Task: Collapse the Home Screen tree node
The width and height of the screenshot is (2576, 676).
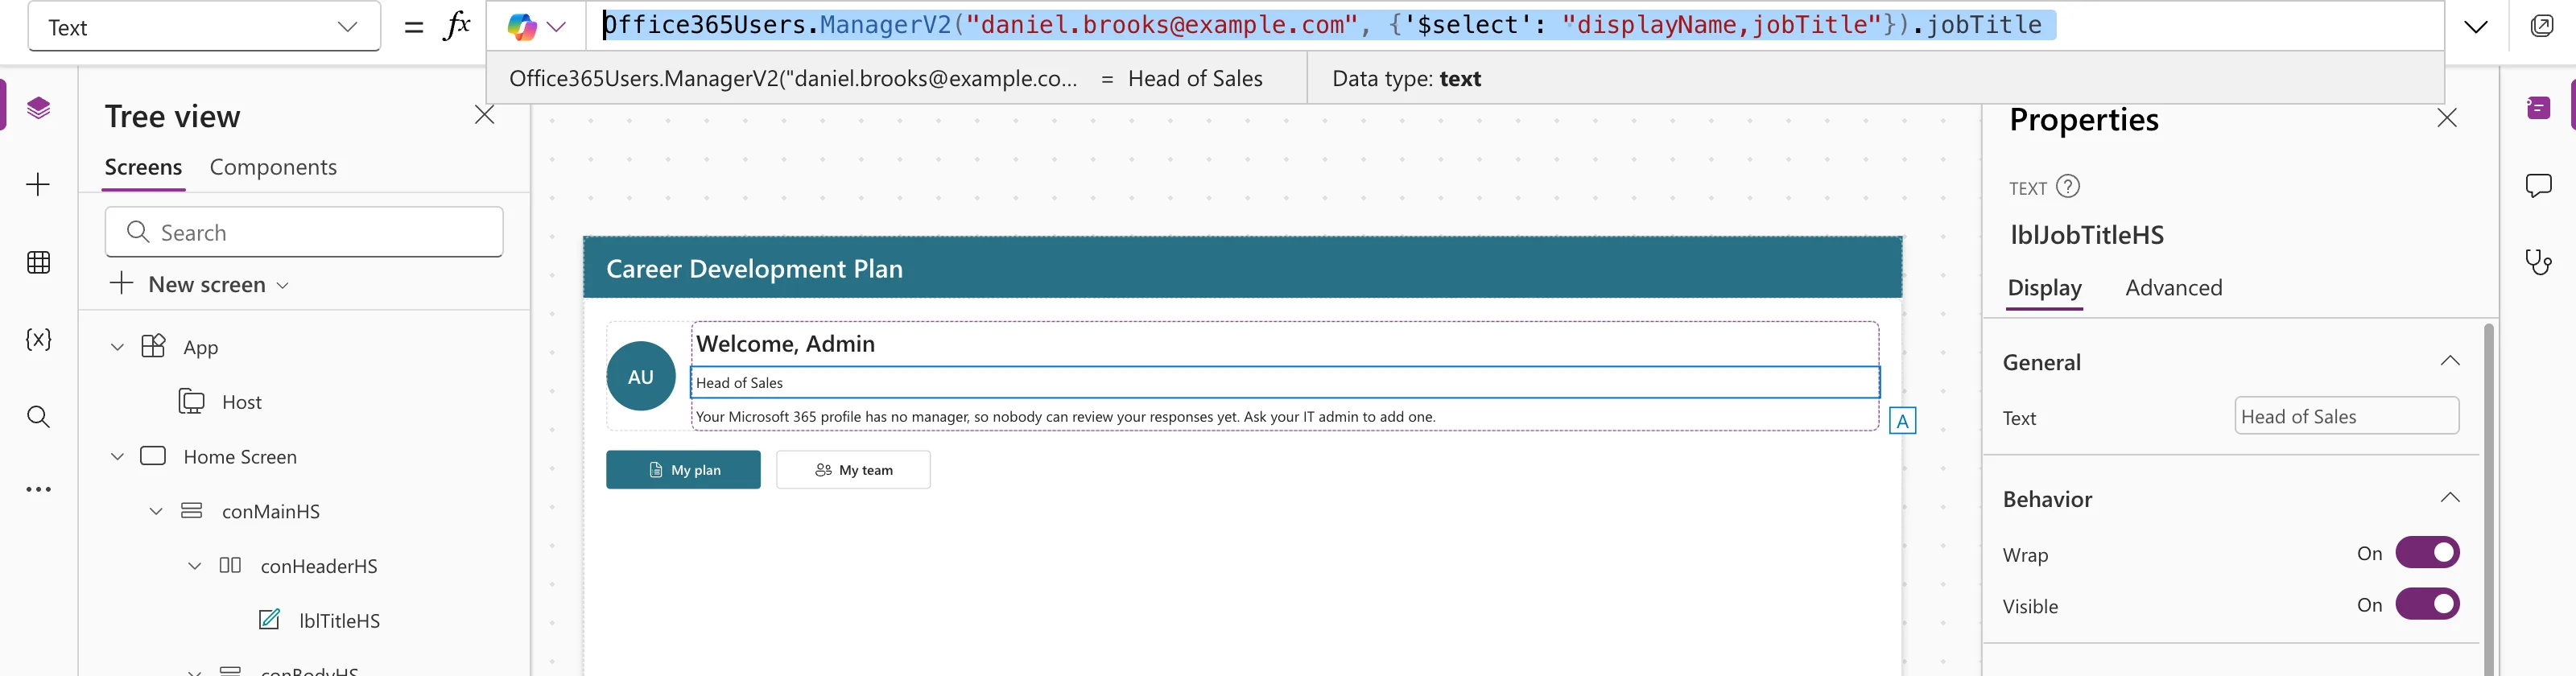Action: [117, 457]
